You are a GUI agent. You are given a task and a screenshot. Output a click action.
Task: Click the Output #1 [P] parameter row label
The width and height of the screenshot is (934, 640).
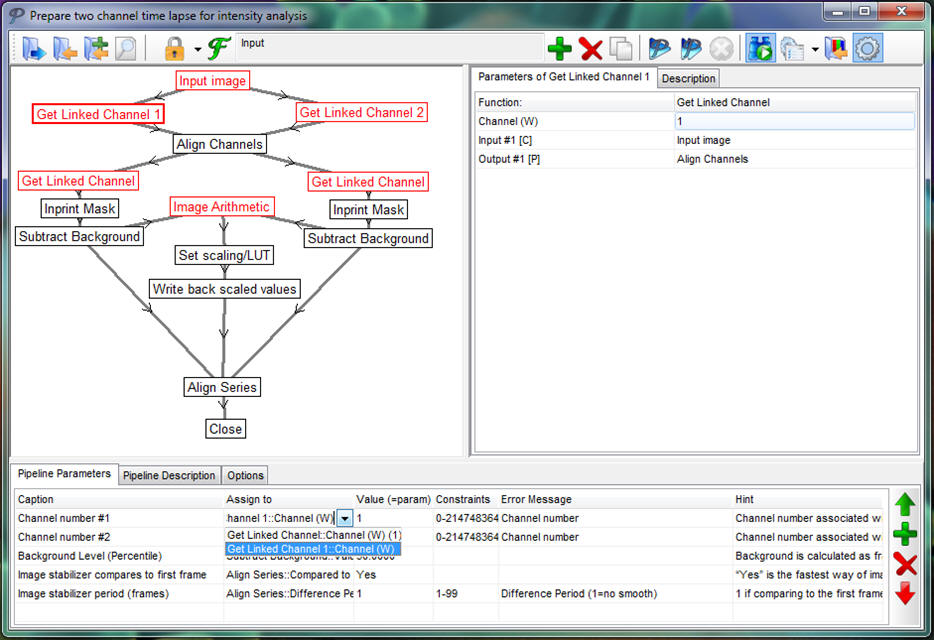point(509,159)
